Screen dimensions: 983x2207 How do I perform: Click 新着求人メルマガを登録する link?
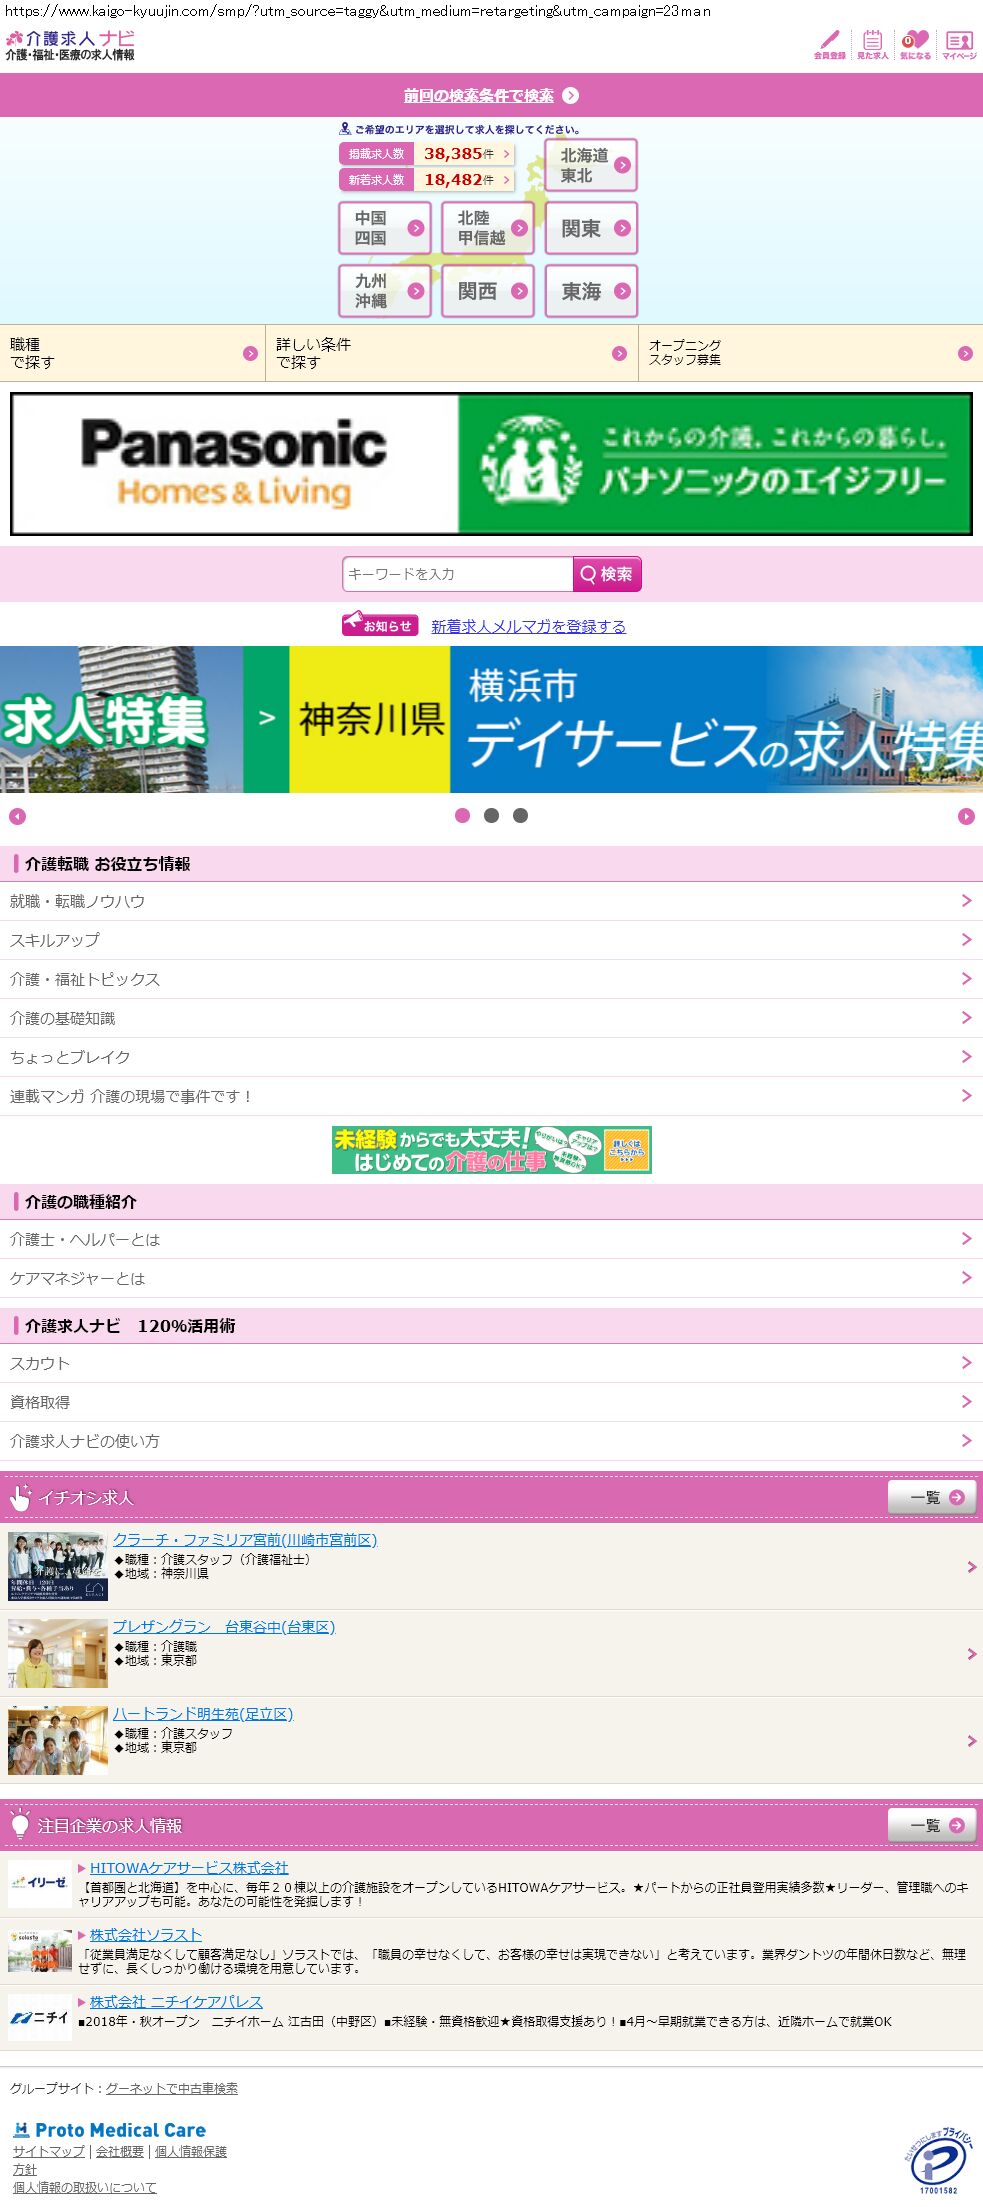pyautogui.click(x=528, y=626)
